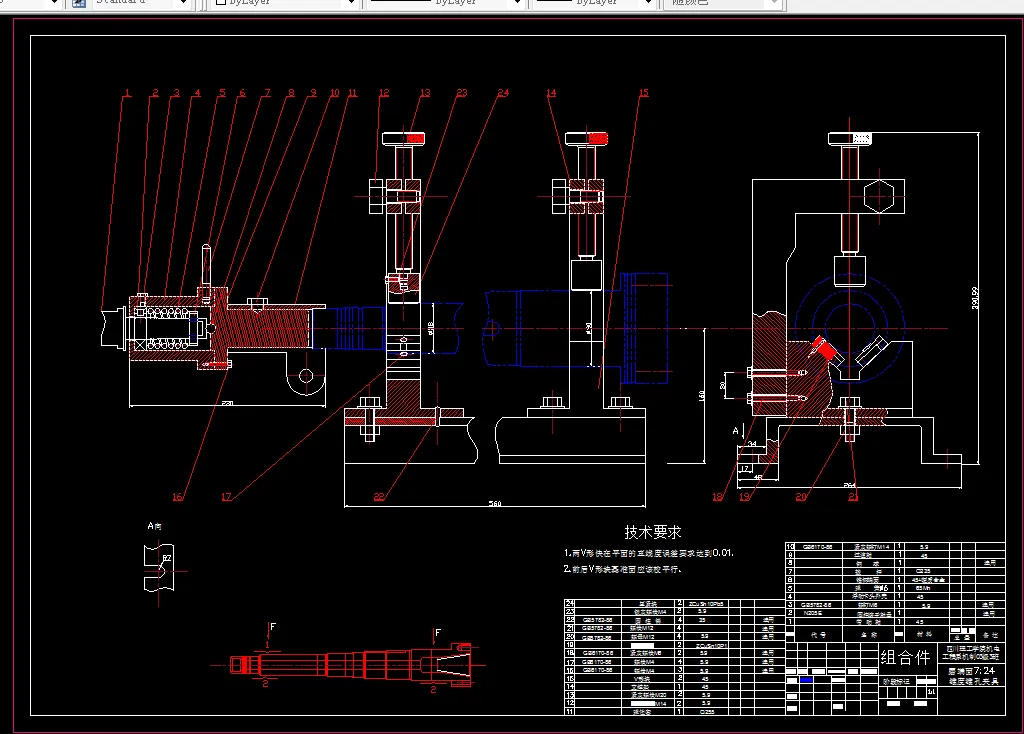Image resolution: width=1024 pixels, height=734 pixels.
Task: Select part balloon number 7
Action: [x=267, y=93]
